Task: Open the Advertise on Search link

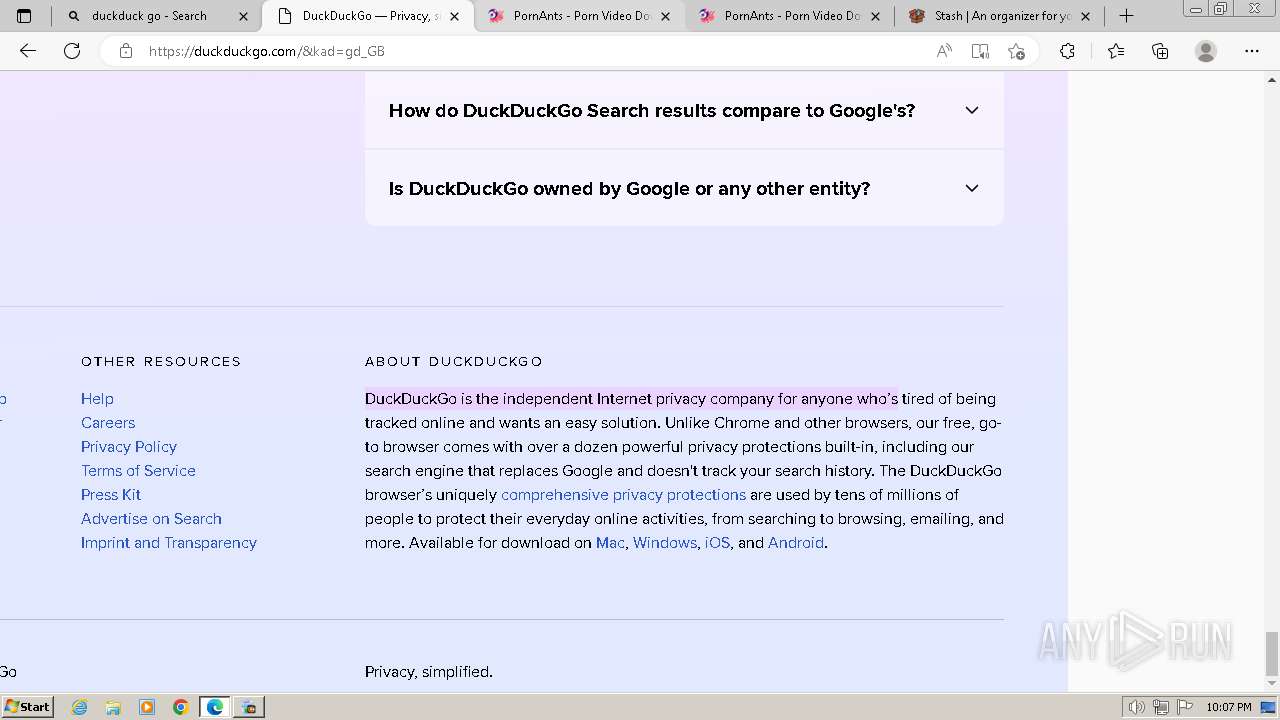Action: point(151,518)
